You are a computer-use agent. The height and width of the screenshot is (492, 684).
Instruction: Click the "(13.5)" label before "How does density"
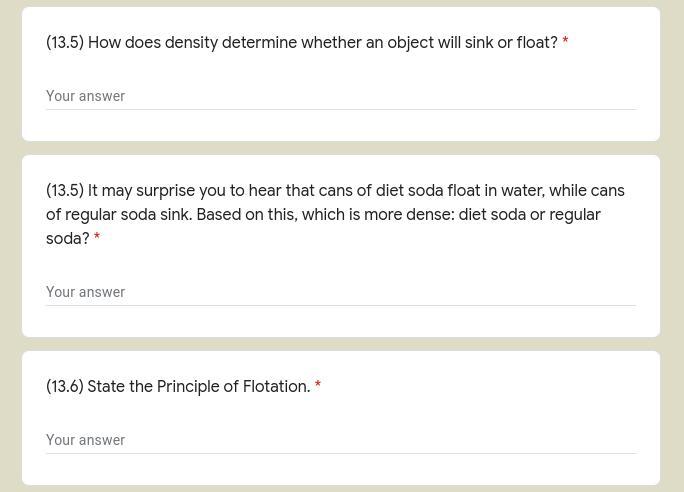65,43
